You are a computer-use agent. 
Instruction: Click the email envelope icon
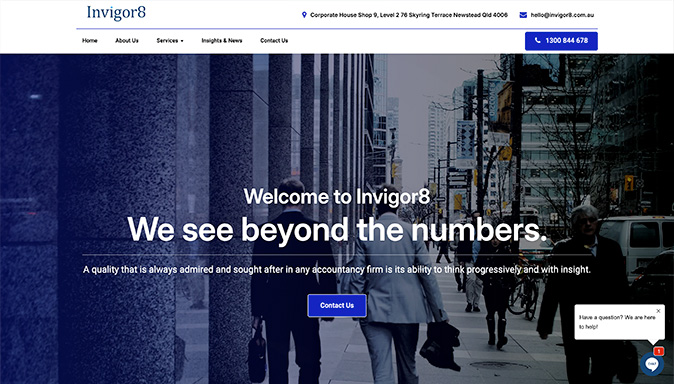(x=523, y=15)
